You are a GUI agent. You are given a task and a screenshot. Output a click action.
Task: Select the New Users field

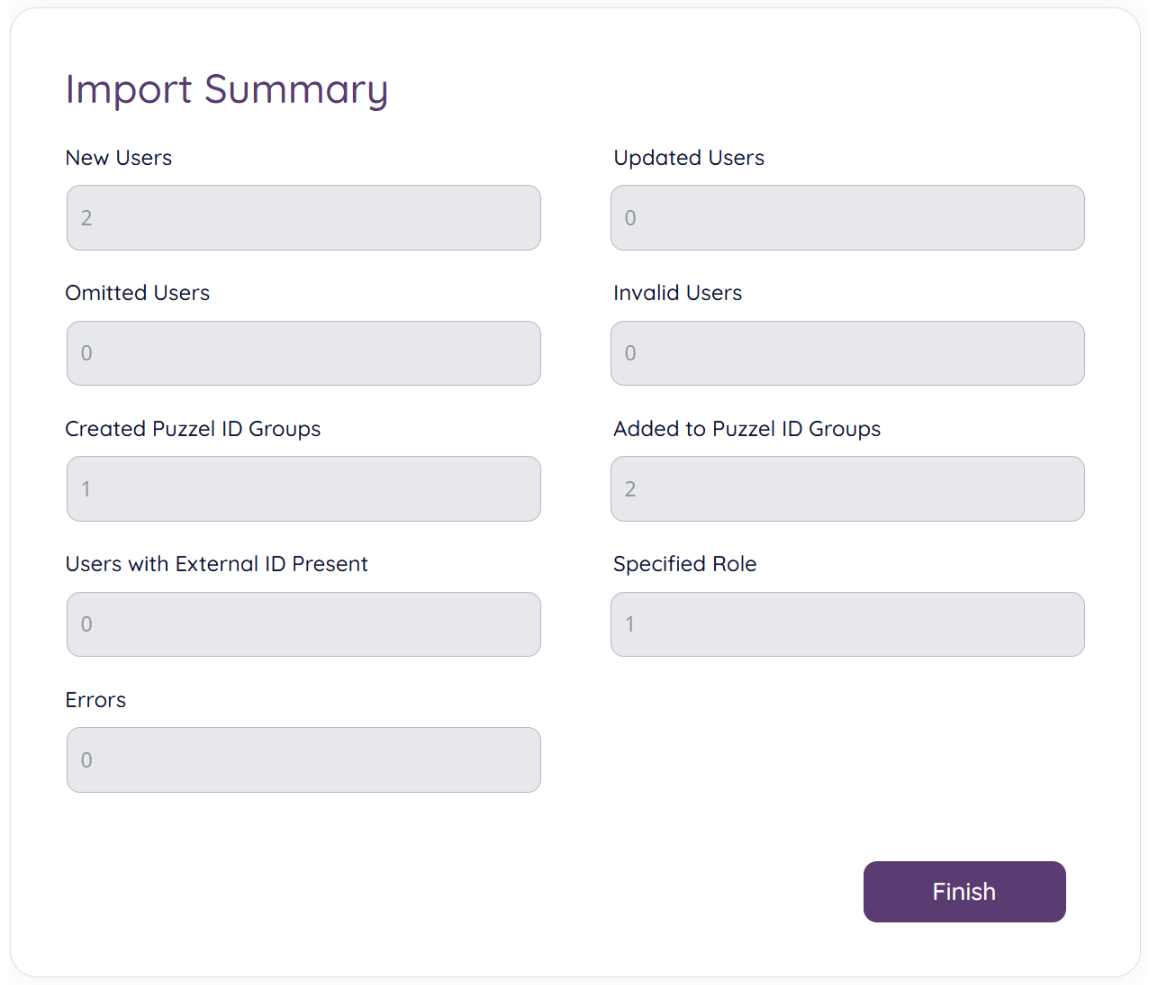tap(303, 217)
